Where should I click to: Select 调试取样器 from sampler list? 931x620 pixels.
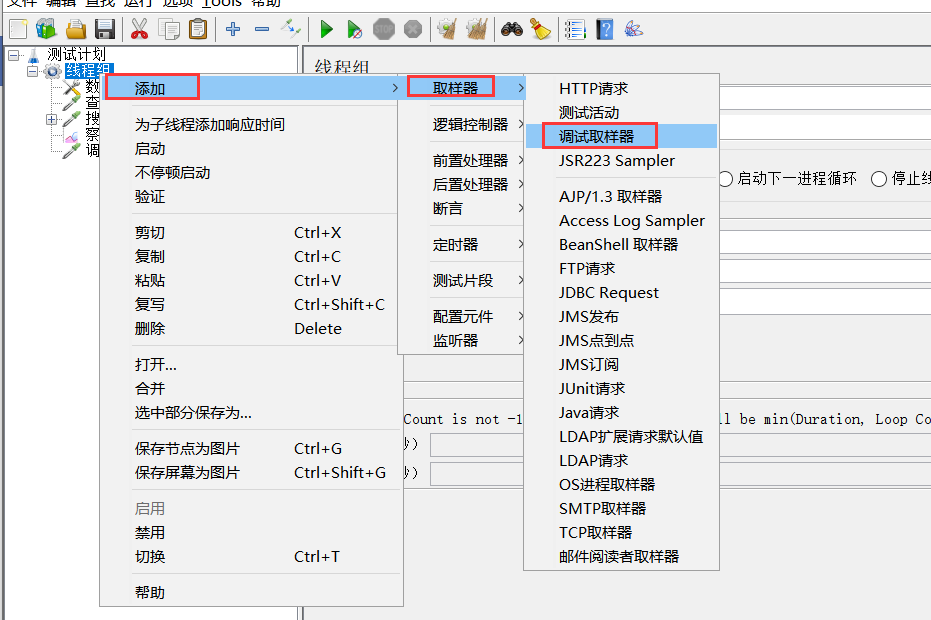click(621, 136)
